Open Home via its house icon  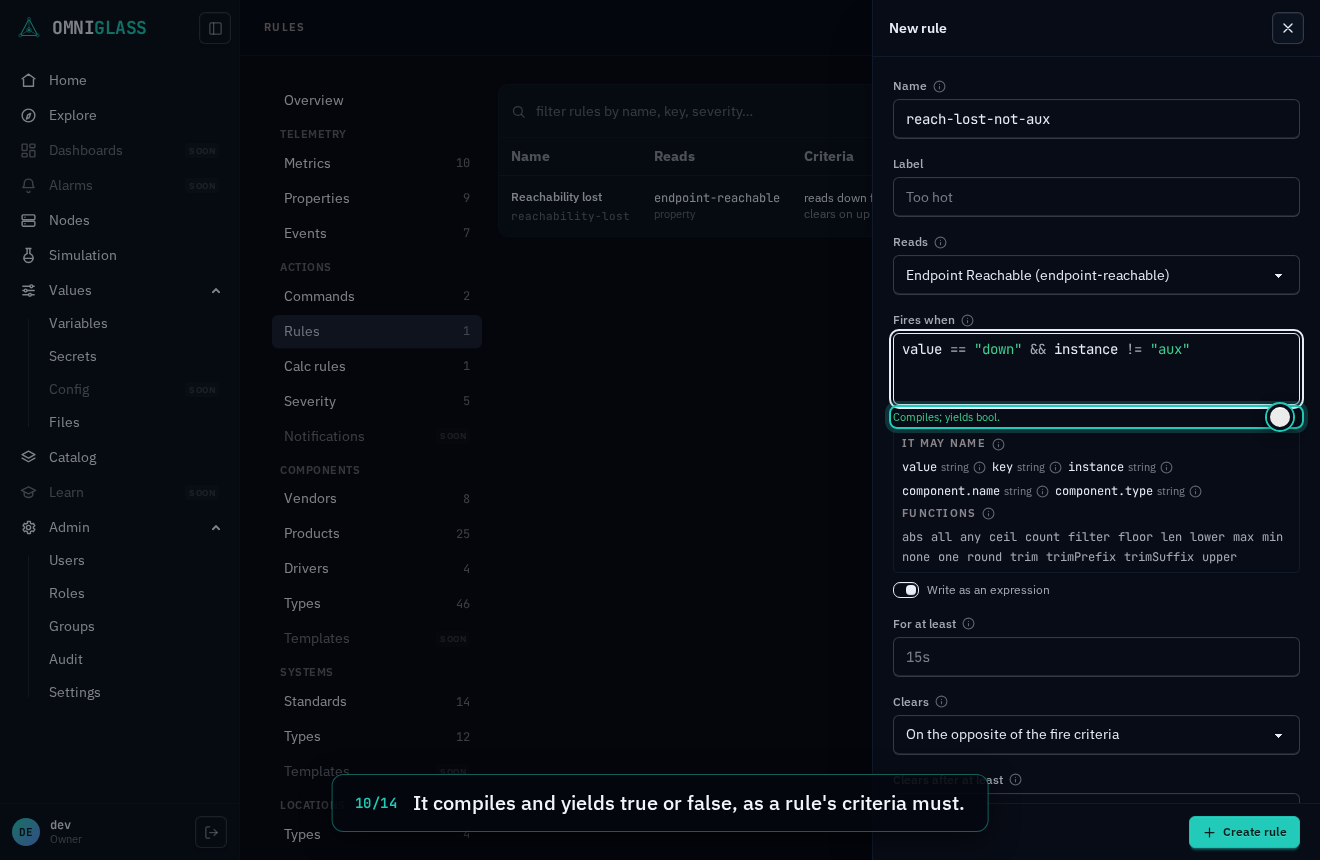click(29, 80)
